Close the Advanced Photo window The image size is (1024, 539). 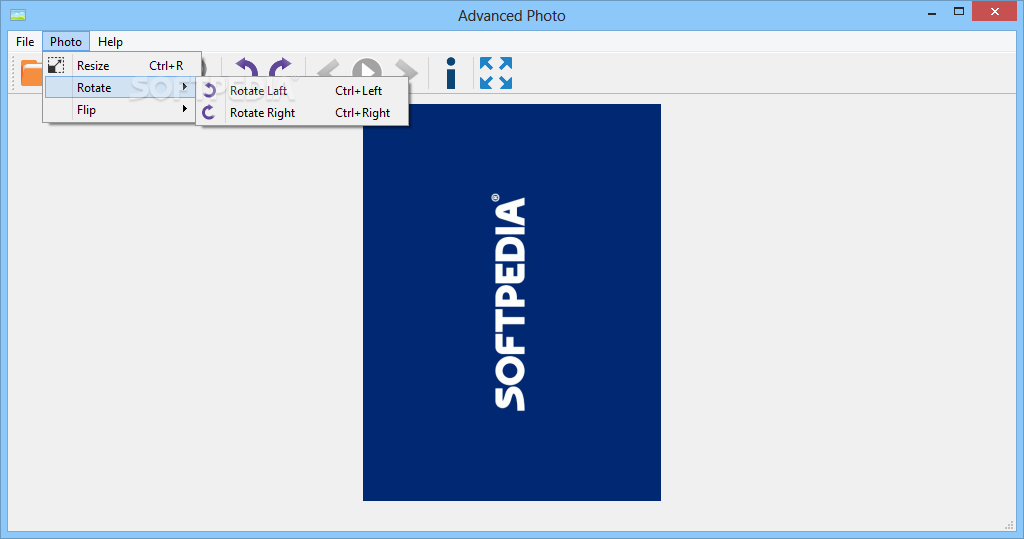(995, 12)
